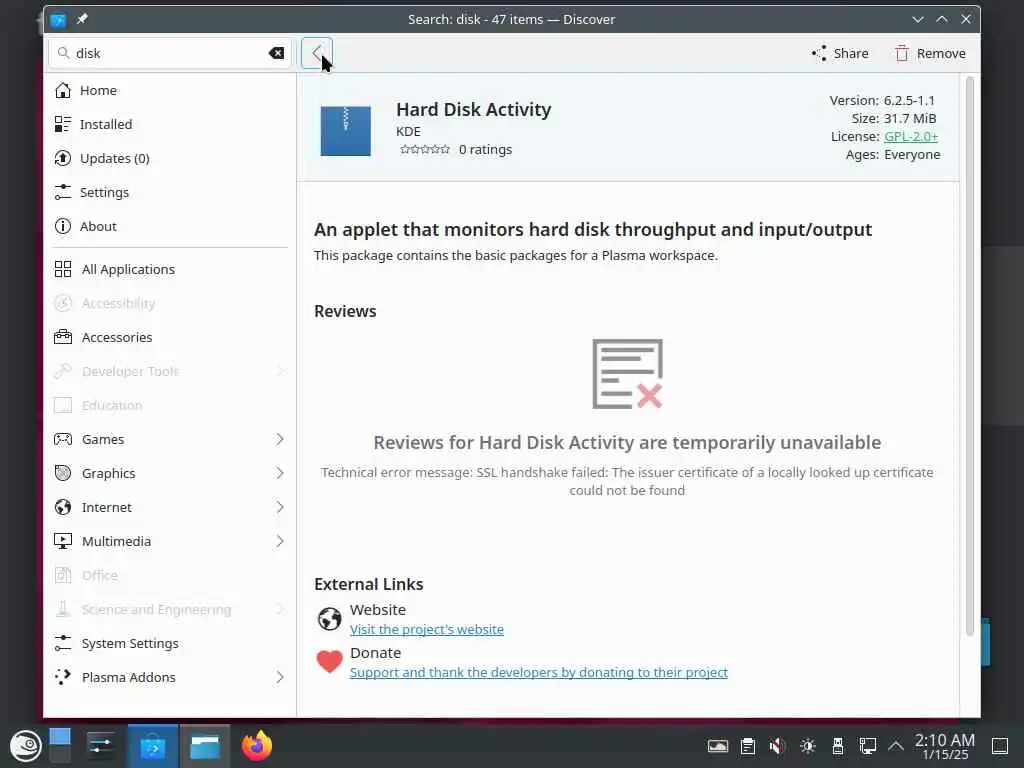This screenshot has width=1024, height=768.
Task: Click the Games controller icon
Action: pyautogui.click(x=63, y=439)
